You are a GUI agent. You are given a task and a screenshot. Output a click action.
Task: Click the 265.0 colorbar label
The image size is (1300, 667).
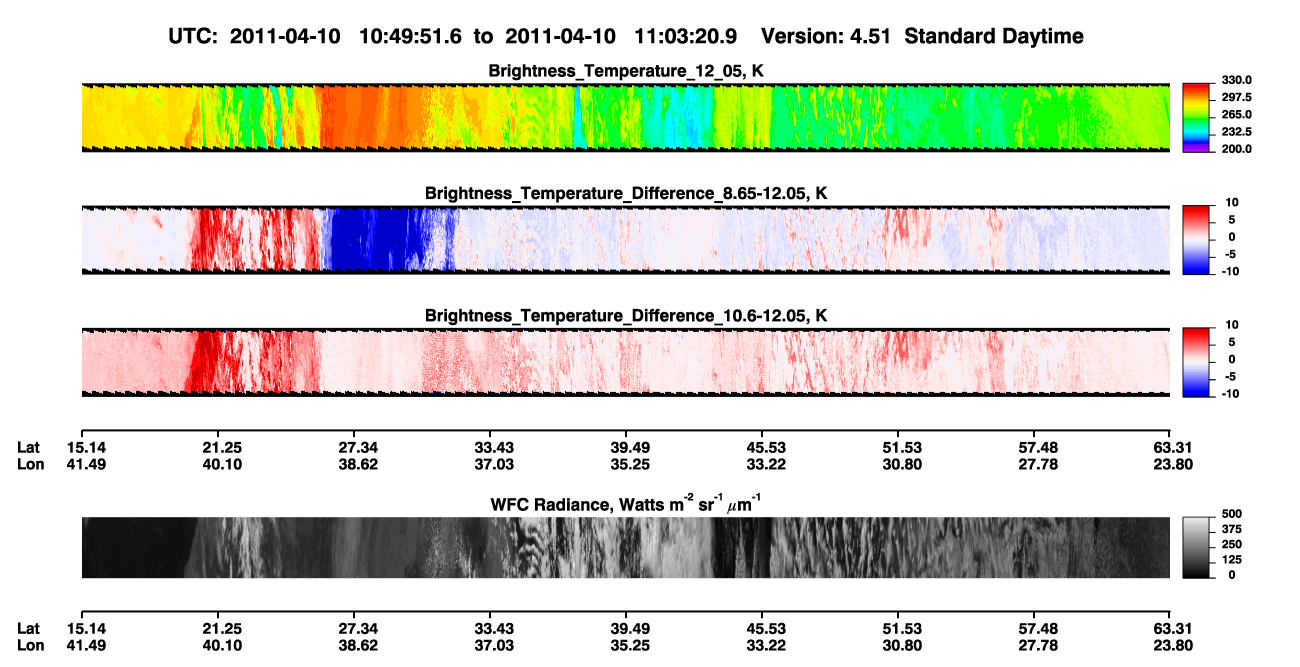click(x=1236, y=114)
